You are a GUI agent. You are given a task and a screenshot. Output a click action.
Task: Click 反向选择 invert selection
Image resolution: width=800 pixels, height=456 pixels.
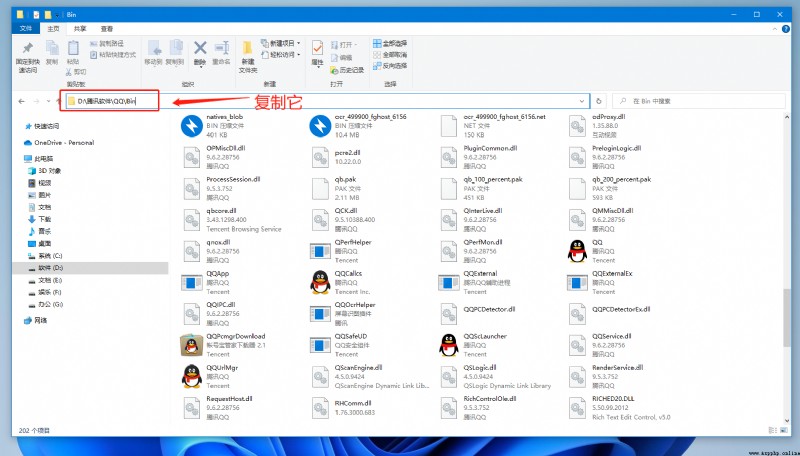coord(390,66)
